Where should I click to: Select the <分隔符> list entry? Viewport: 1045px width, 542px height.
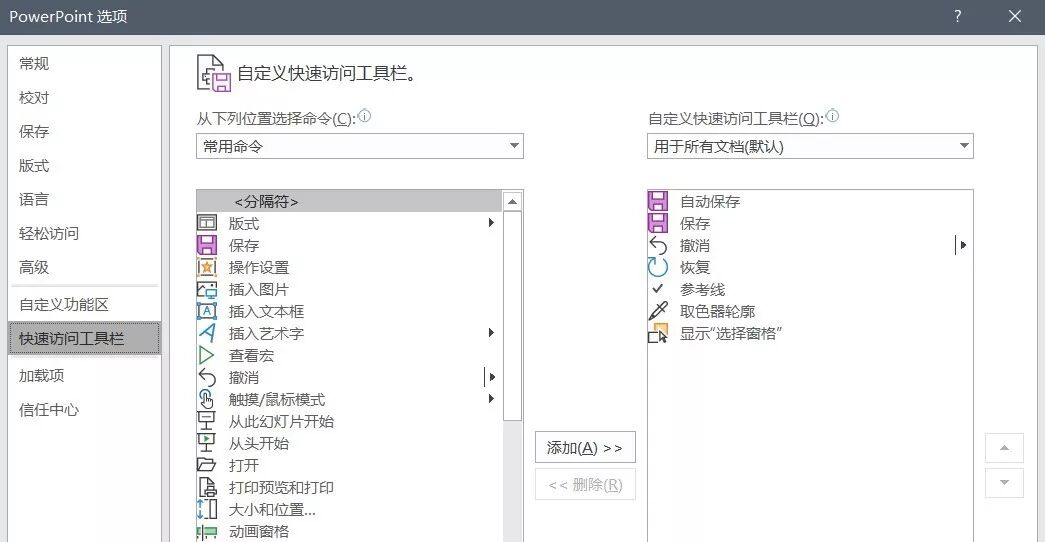pyautogui.click(x=349, y=201)
